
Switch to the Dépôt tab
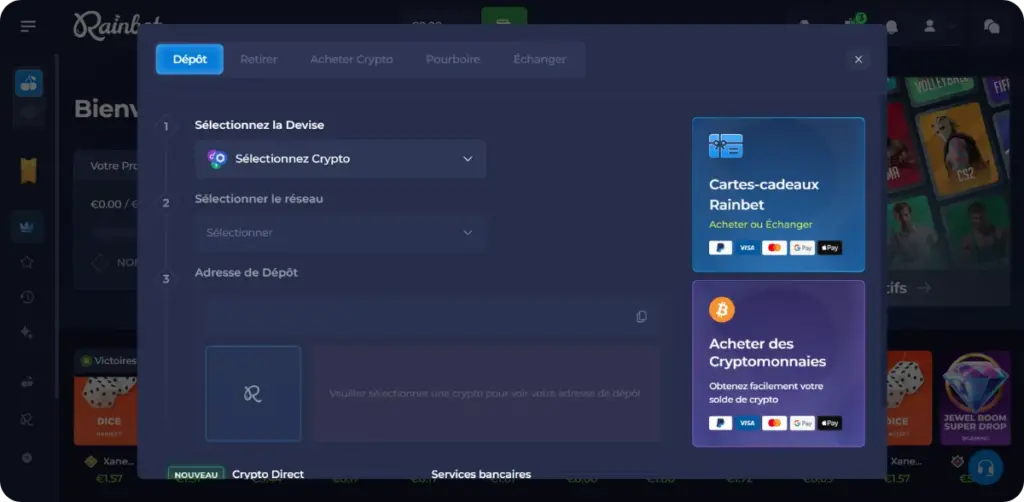[189, 59]
